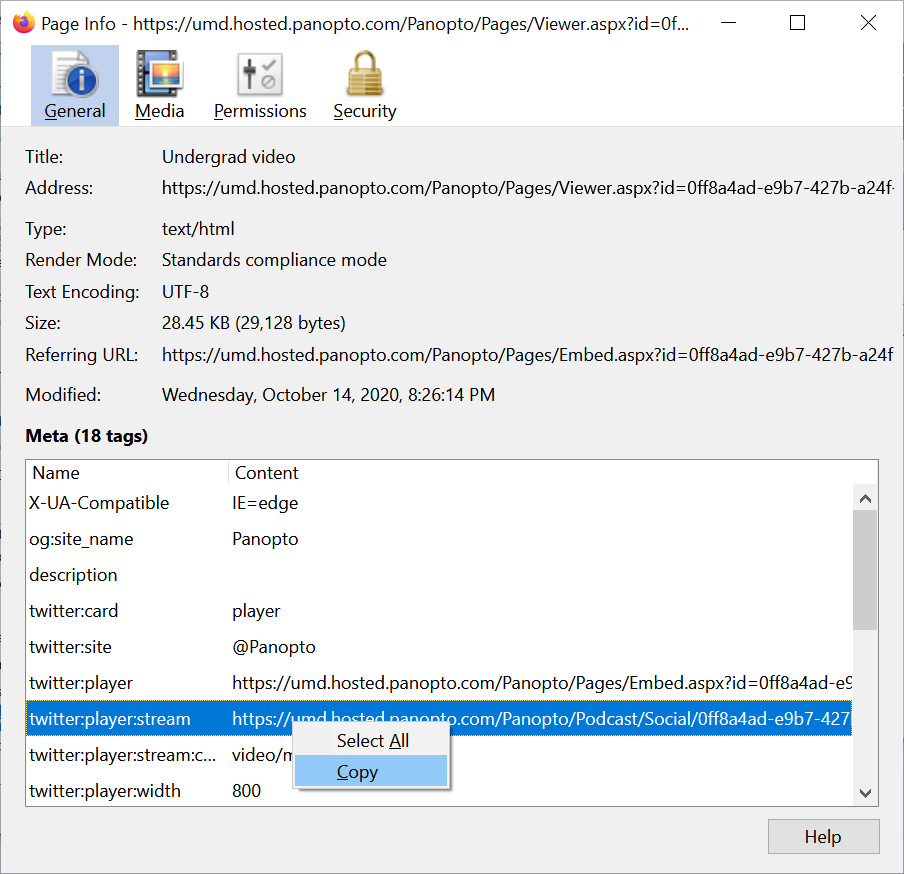Click the 'Meta (18 tags)' heading
Screen dimensions: 904x874
86,436
